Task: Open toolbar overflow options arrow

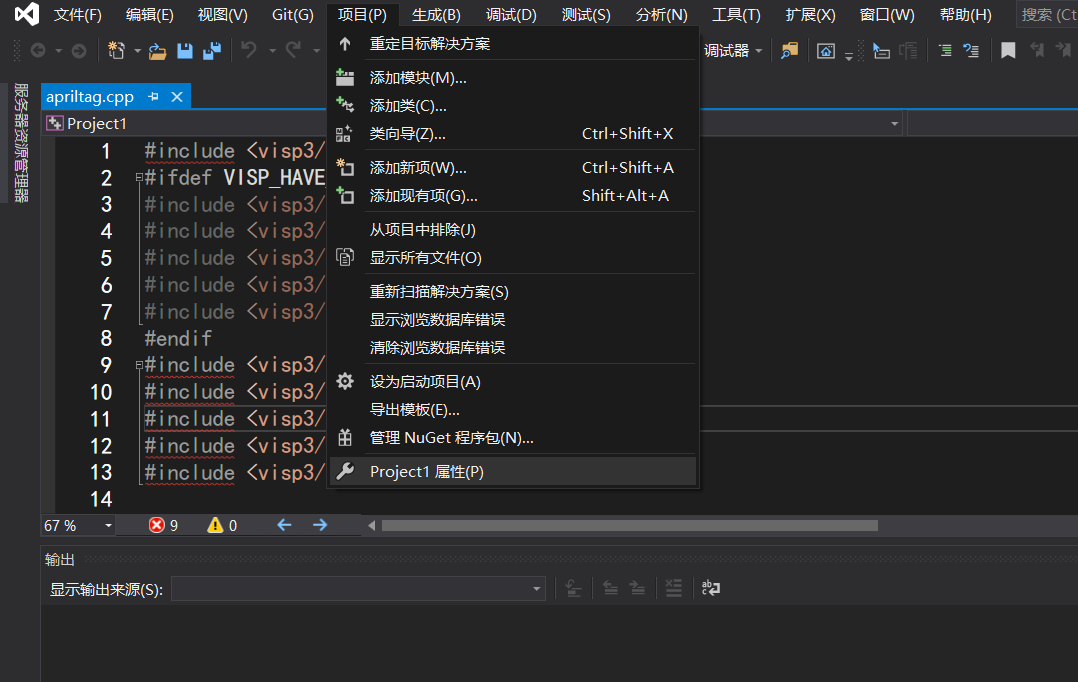Action: 849,56
